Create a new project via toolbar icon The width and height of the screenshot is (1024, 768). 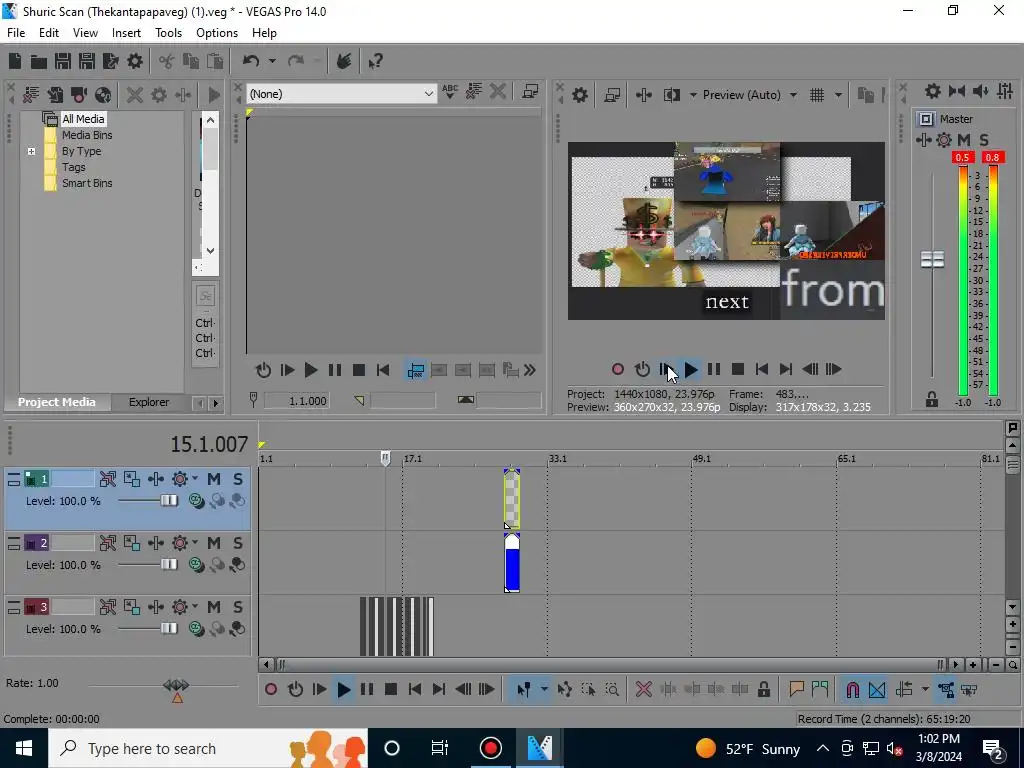pos(14,61)
